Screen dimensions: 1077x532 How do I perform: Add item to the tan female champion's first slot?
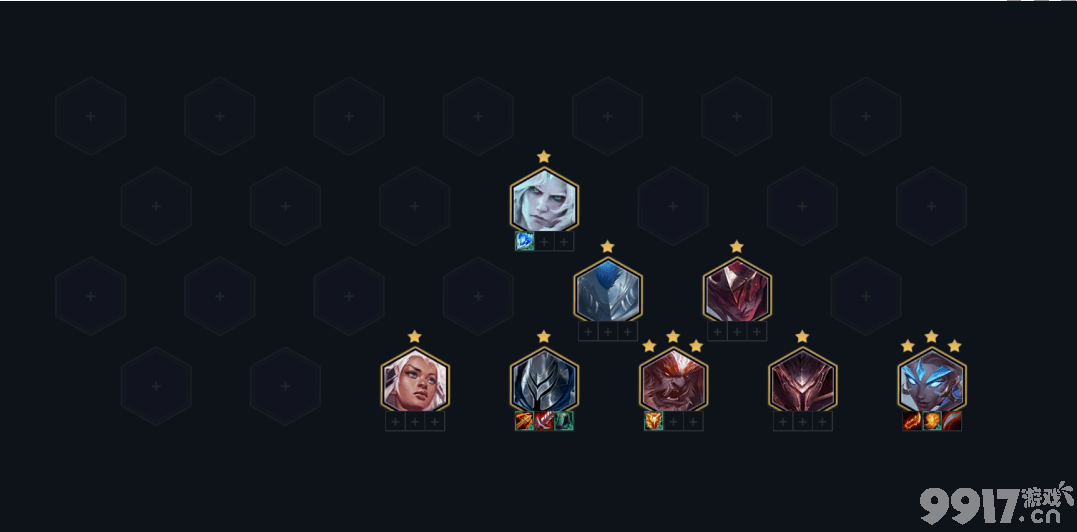(x=395, y=421)
